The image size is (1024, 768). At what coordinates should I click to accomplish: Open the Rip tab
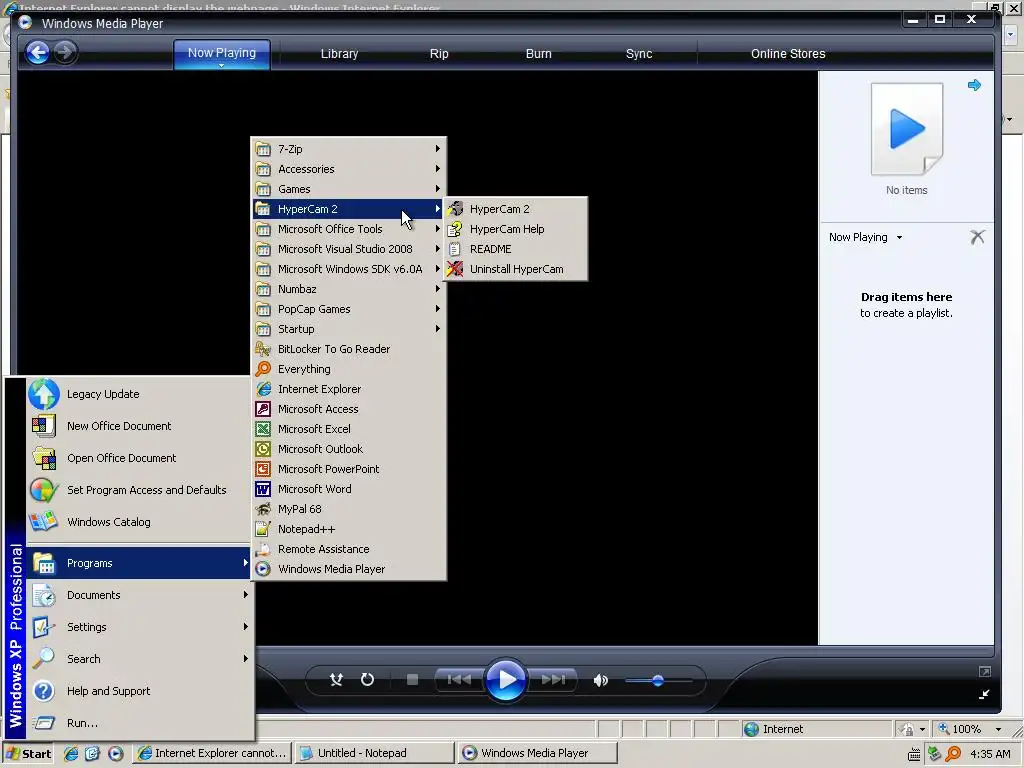point(439,54)
